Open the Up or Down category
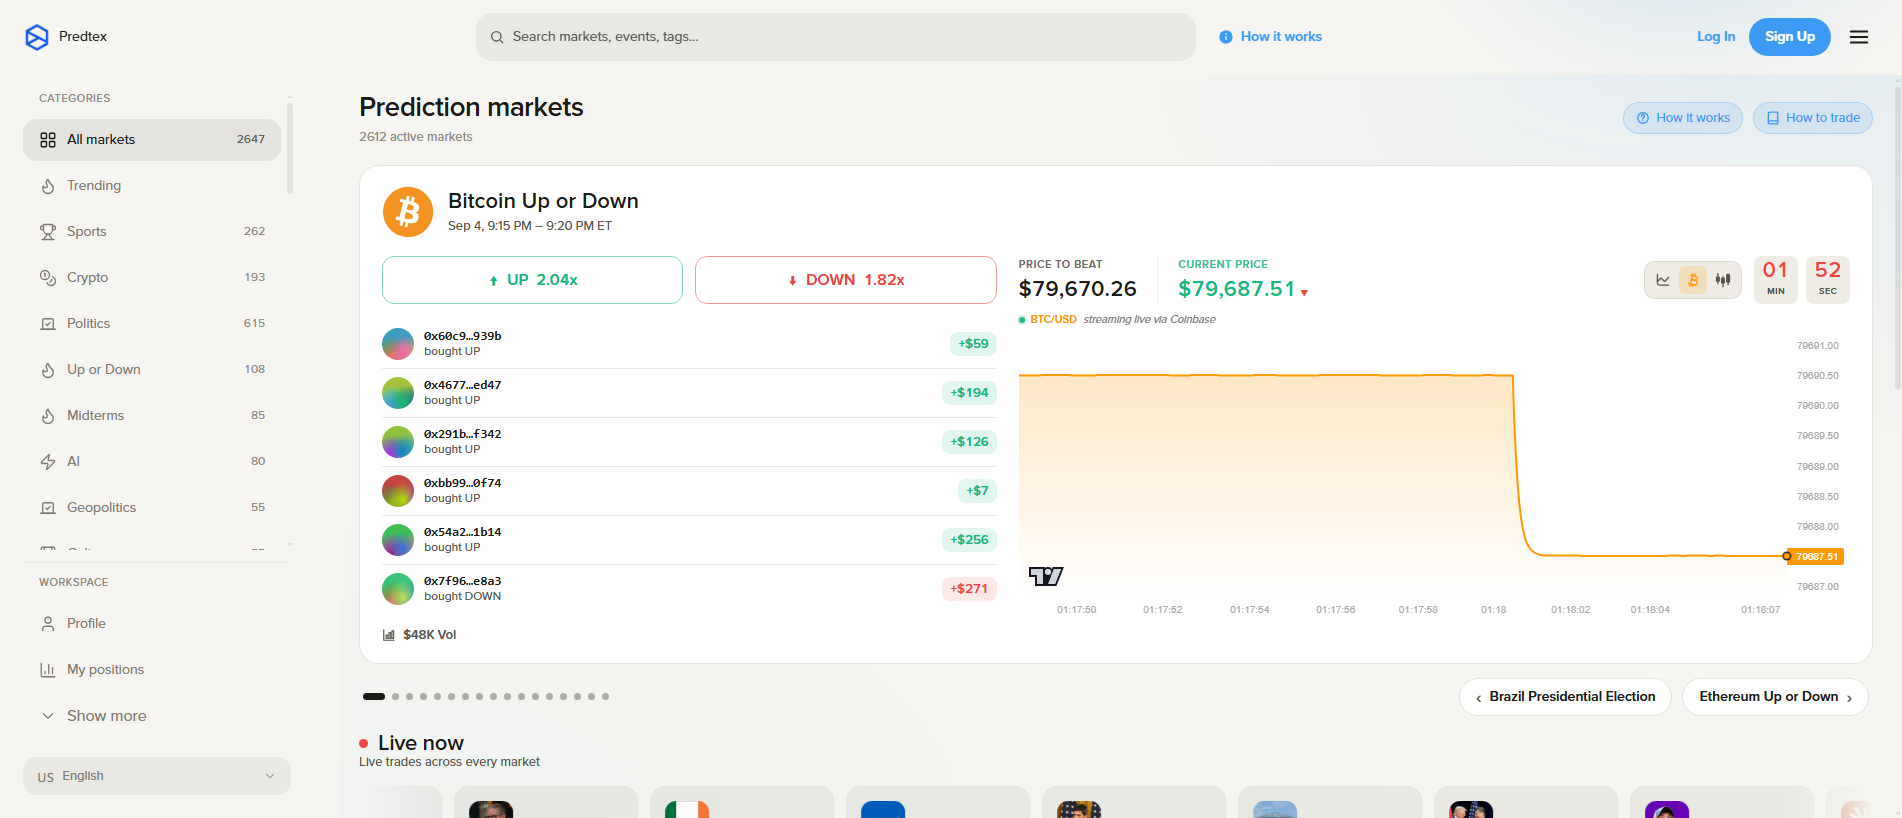Viewport: 1902px width, 818px height. coord(152,370)
